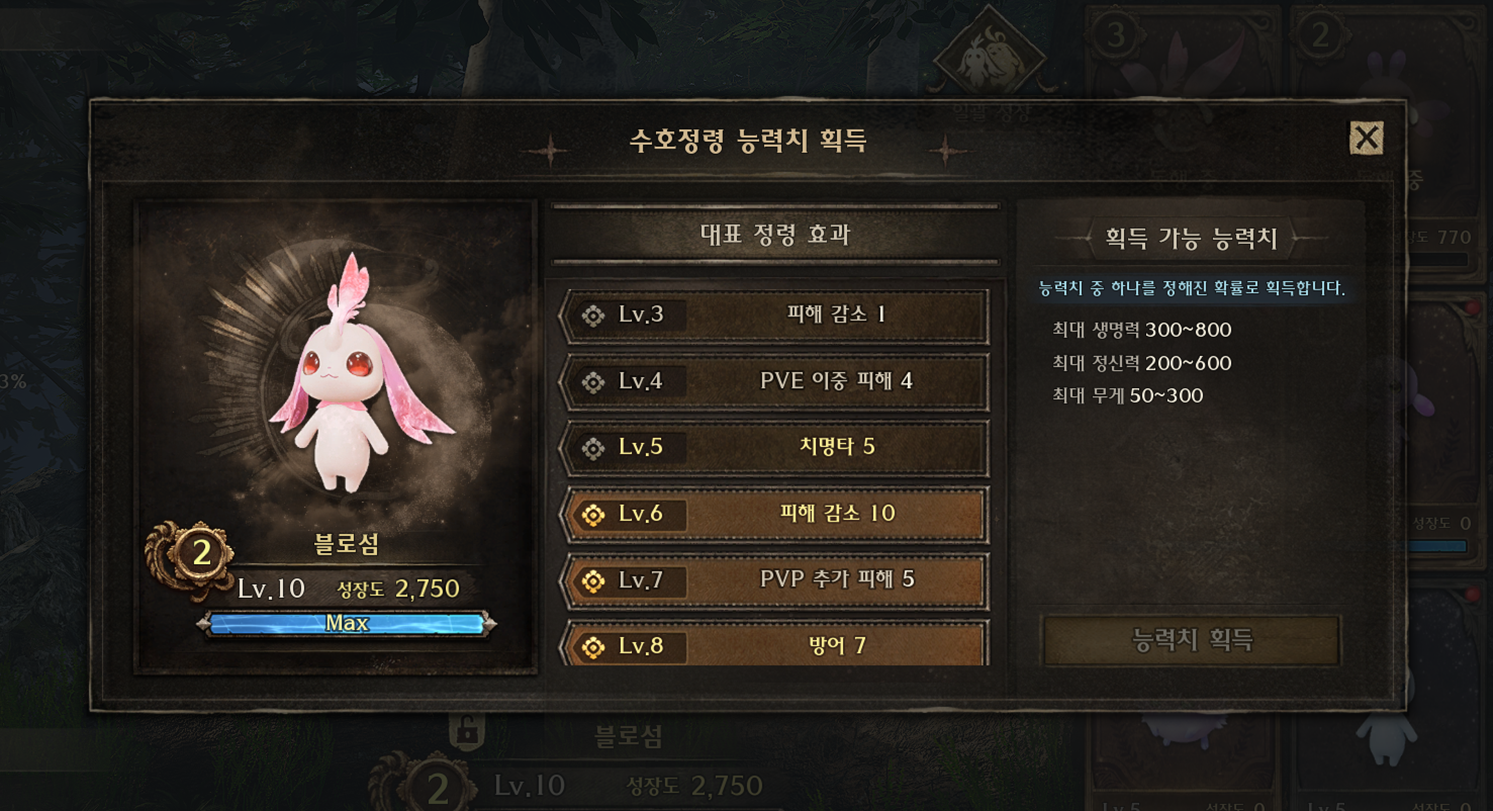The image size is (1493, 811).
Task: Click the Lv.3 effect row diamond icon
Action: [593, 316]
